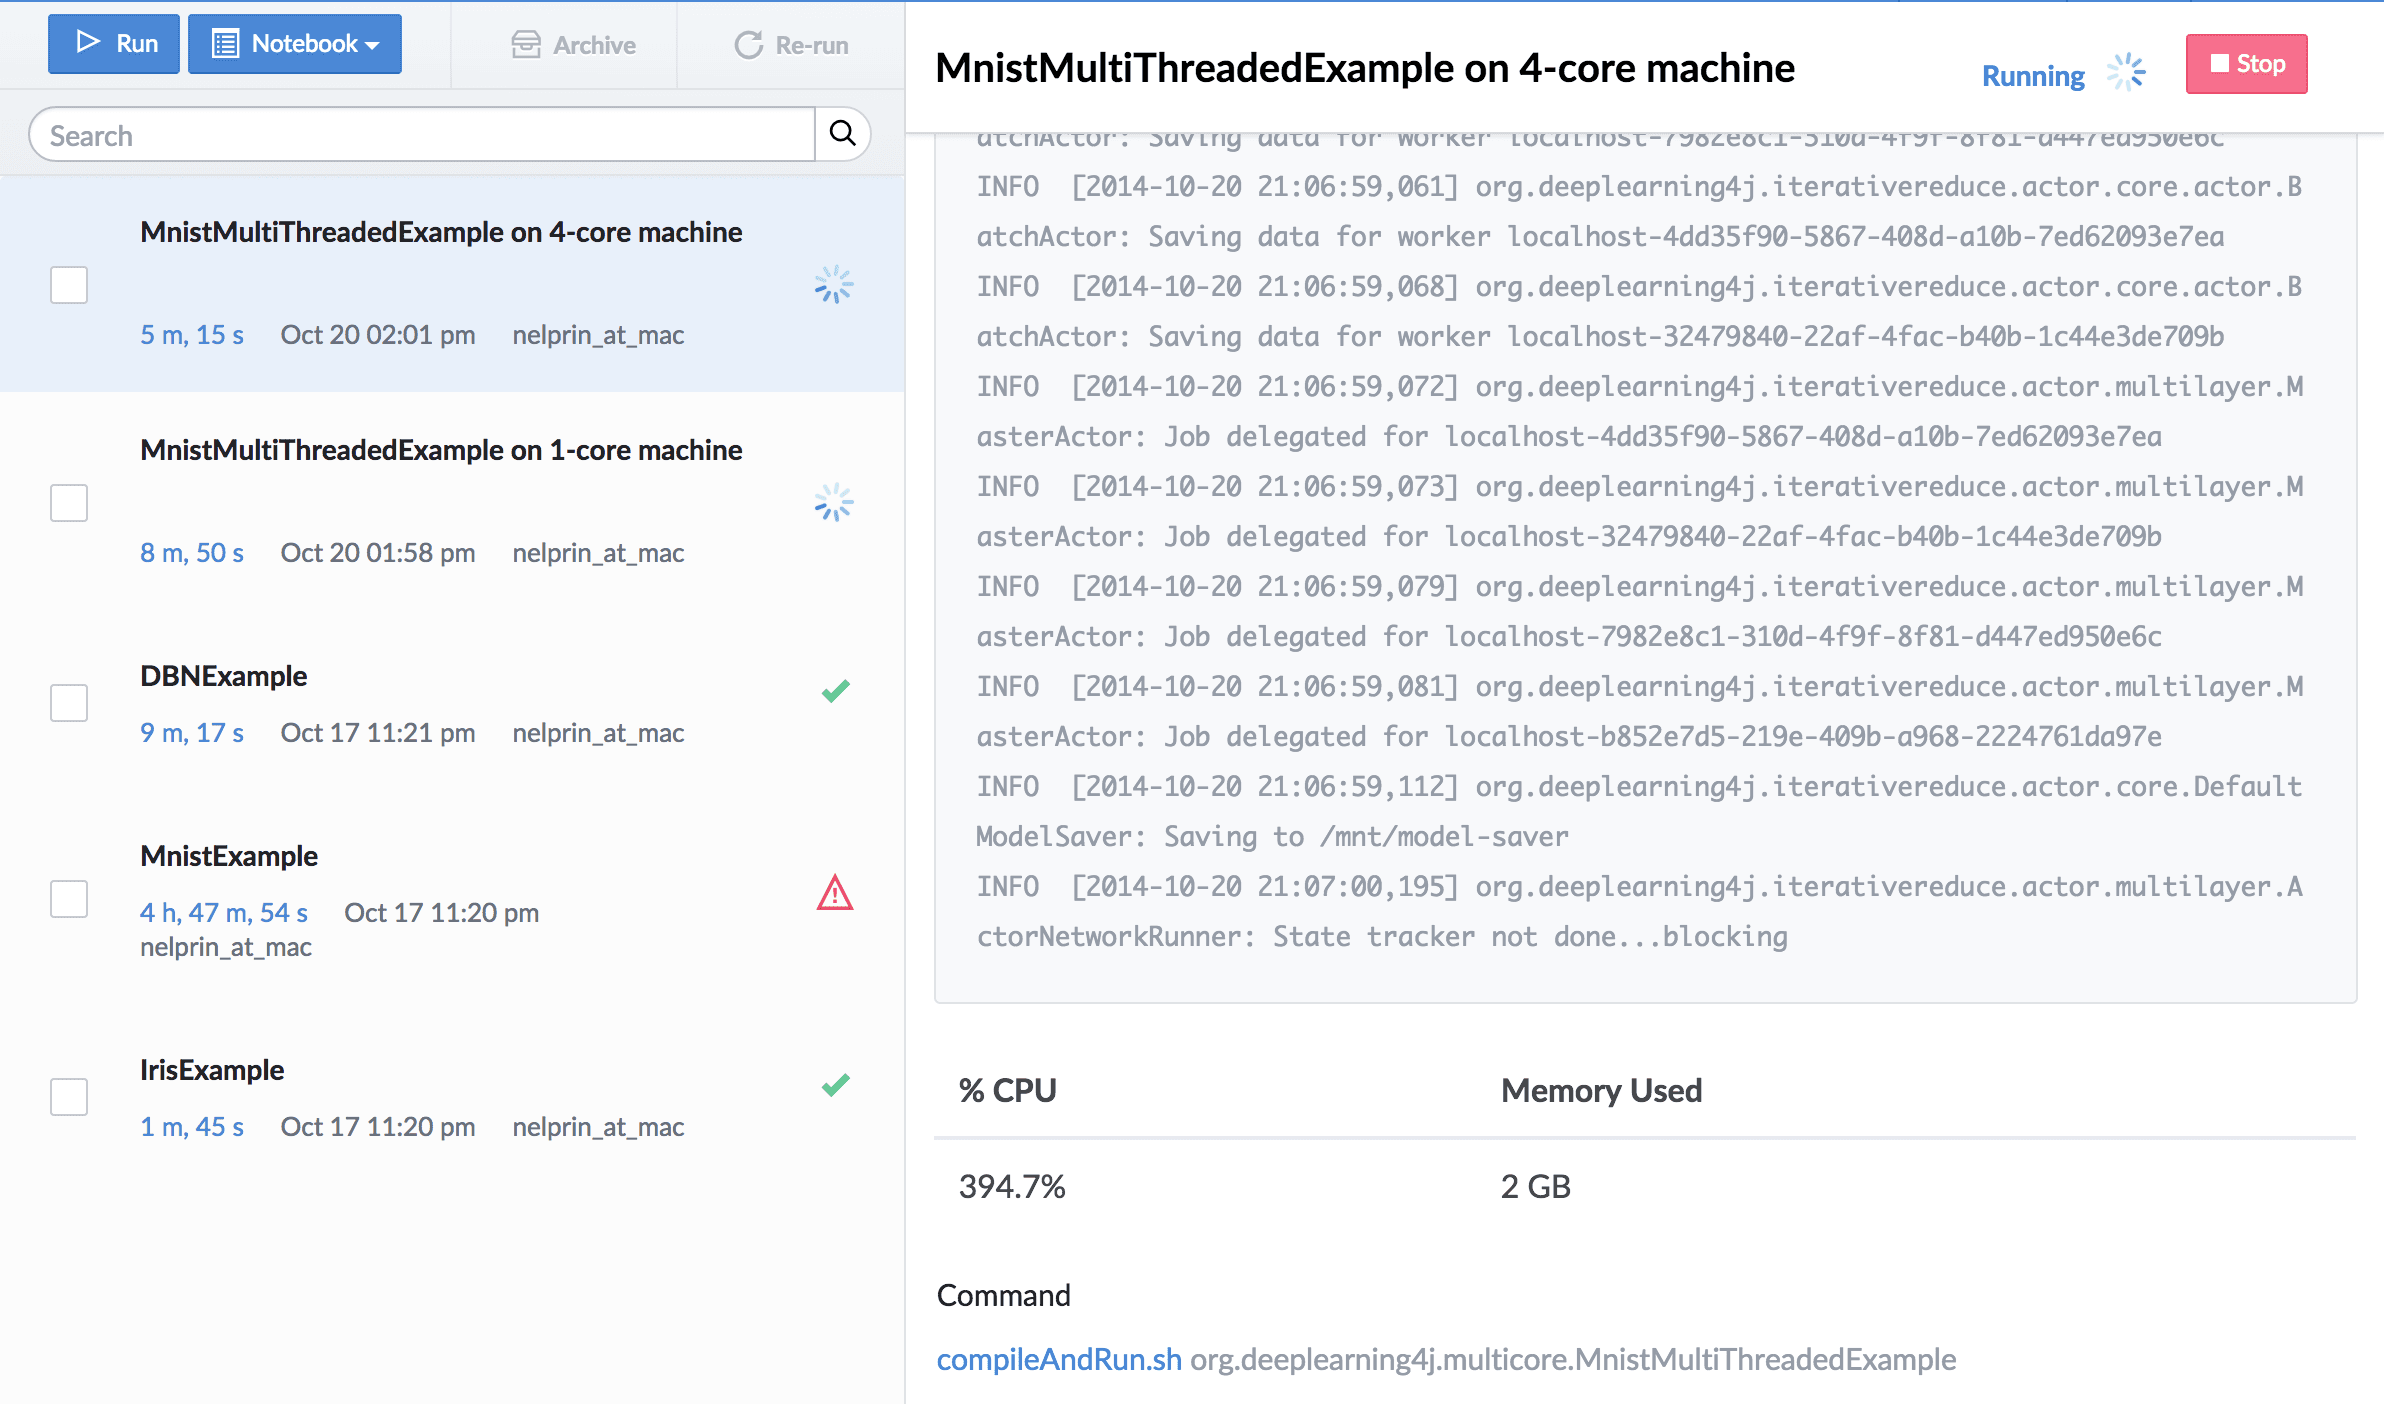Image resolution: width=2384 pixels, height=1404 pixels.
Task: Click the green checkmark for IrisExample
Action: click(835, 1085)
